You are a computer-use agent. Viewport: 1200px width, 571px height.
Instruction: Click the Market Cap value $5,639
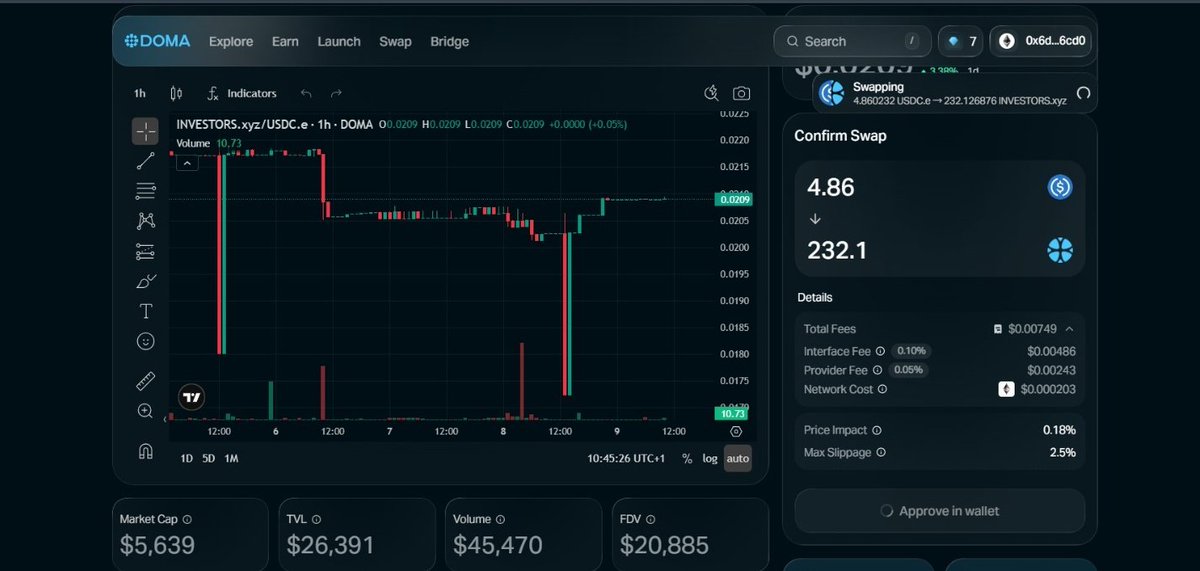pos(157,545)
